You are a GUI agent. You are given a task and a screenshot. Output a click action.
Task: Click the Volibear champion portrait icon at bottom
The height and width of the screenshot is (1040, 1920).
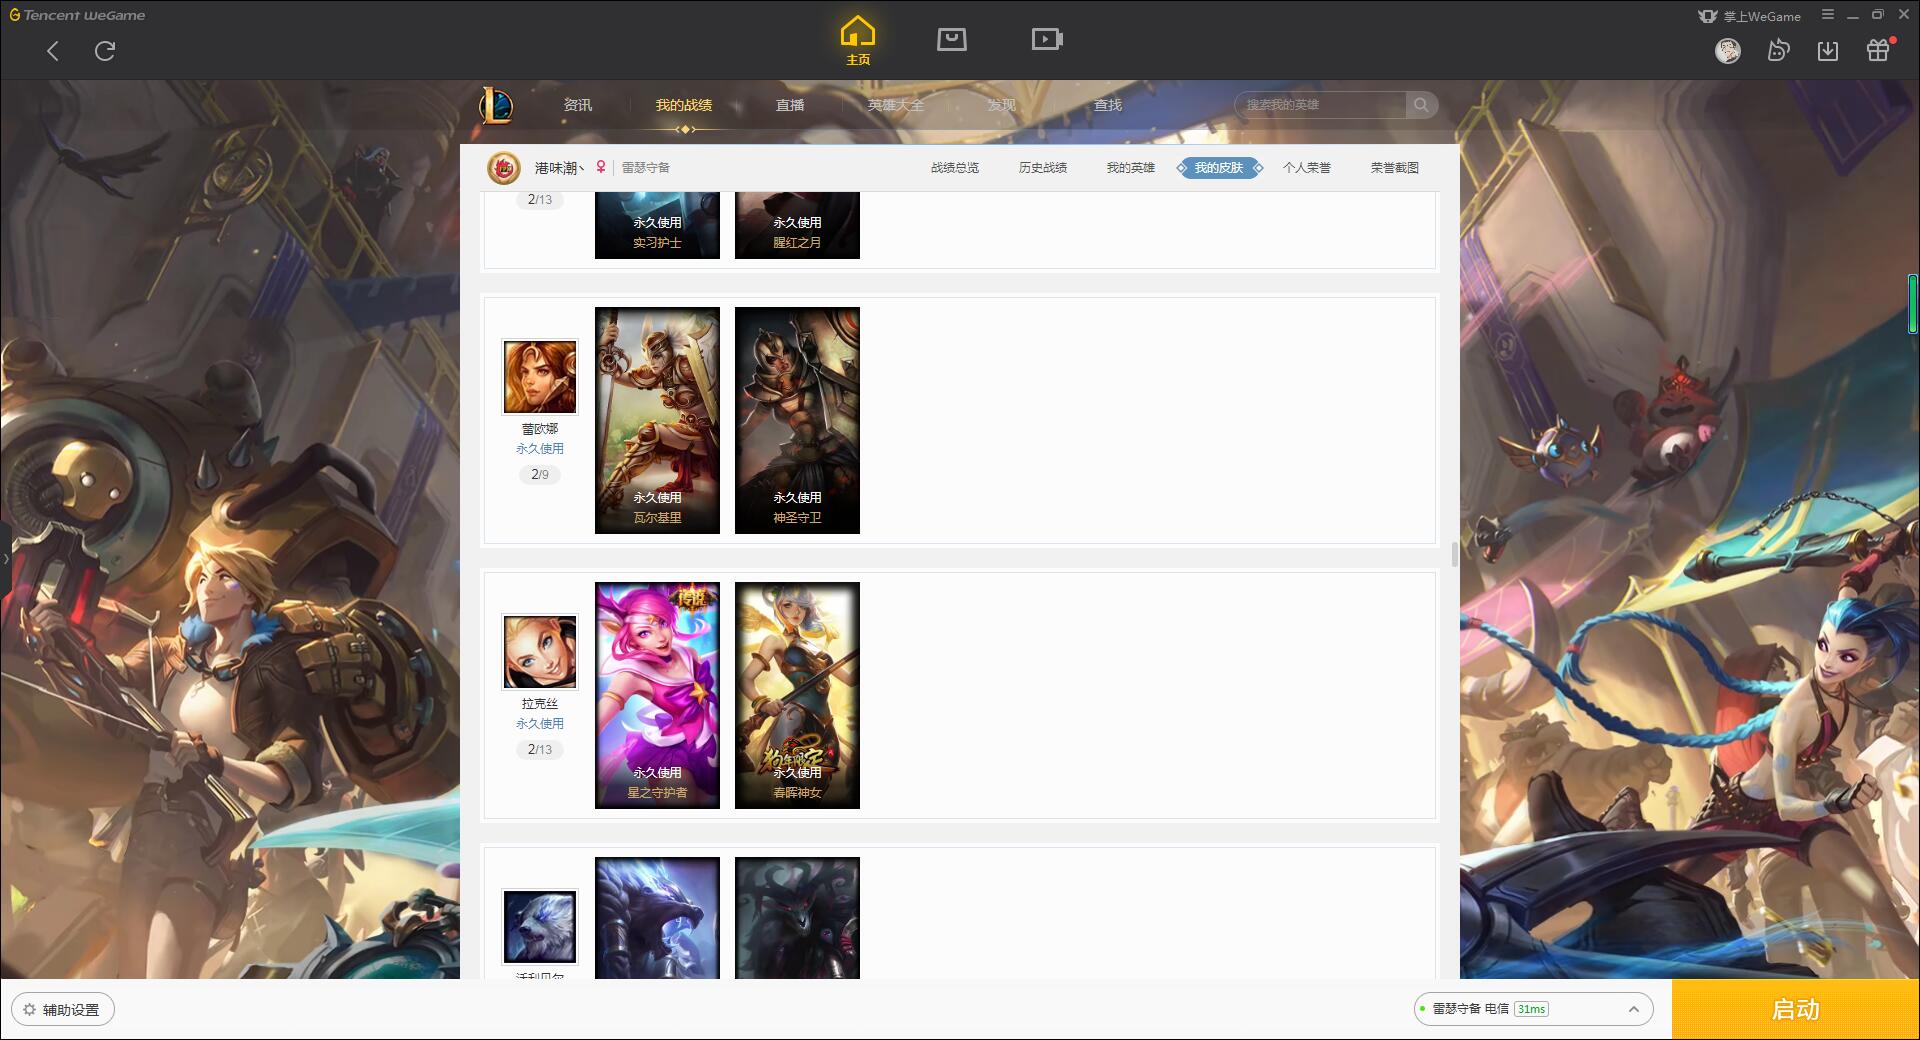[x=540, y=927]
